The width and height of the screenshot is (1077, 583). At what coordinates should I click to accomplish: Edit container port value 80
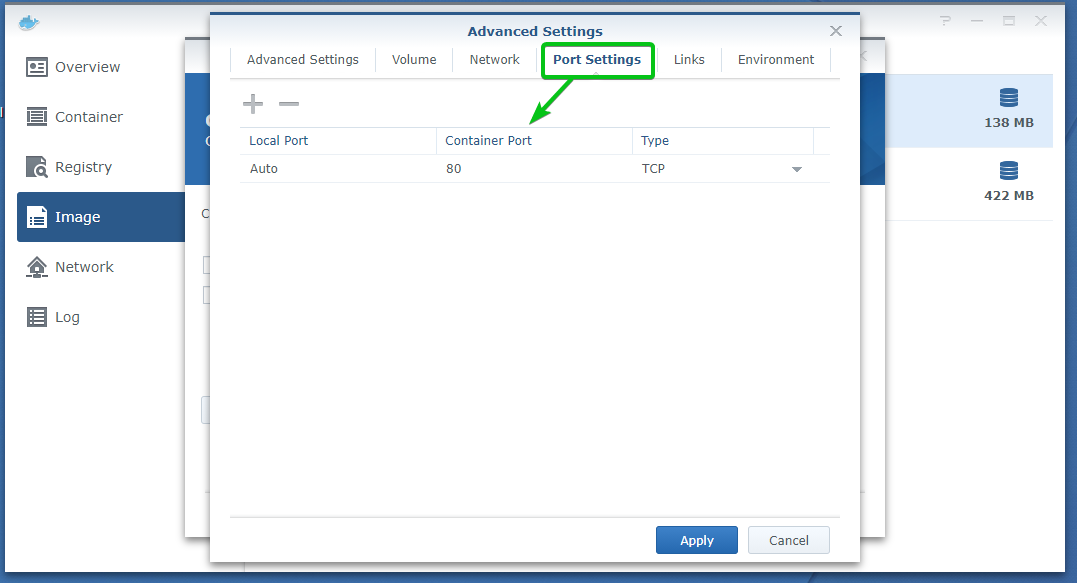point(534,169)
